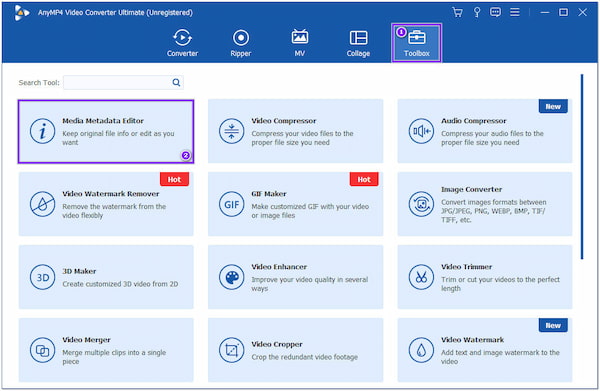Image resolution: width=600 pixels, height=391 pixels.
Task: Click the Video Merger title
Action: point(86,340)
